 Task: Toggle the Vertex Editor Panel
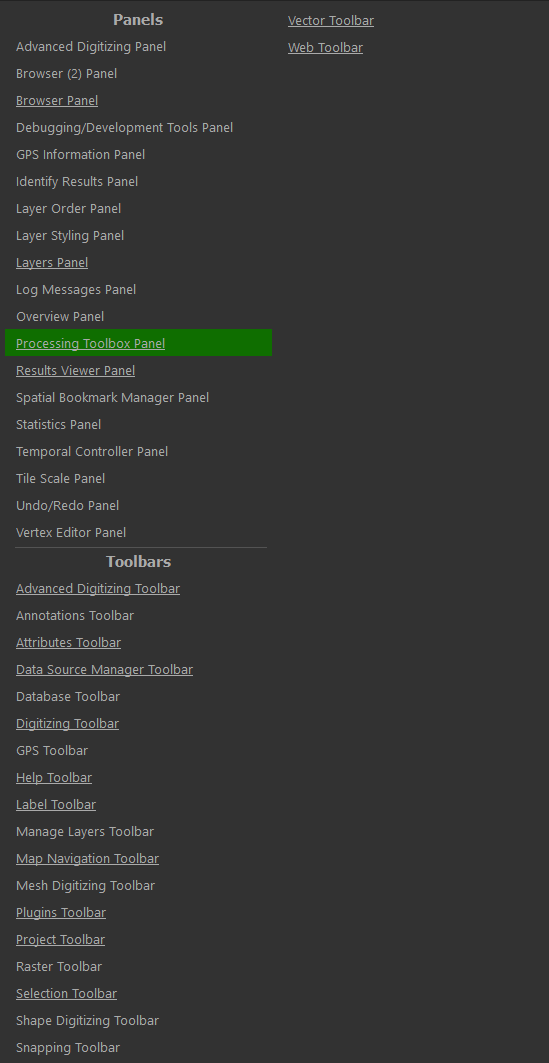pos(71,532)
